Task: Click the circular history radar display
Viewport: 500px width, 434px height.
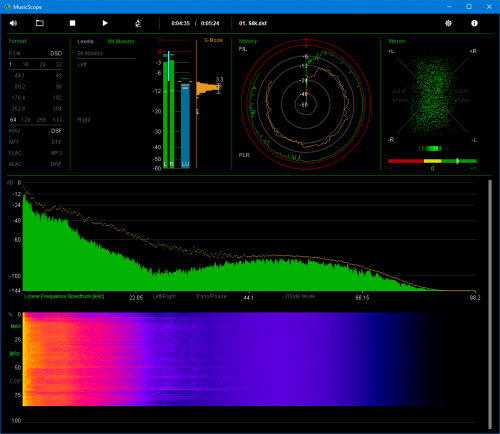Action: (x=306, y=104)
